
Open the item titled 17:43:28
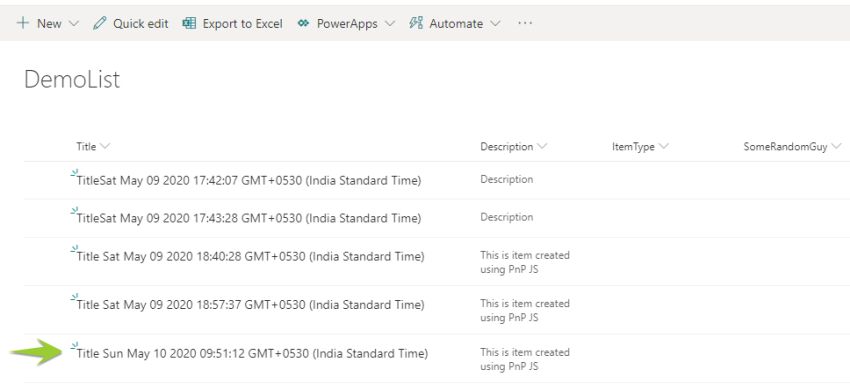(249, 218)
